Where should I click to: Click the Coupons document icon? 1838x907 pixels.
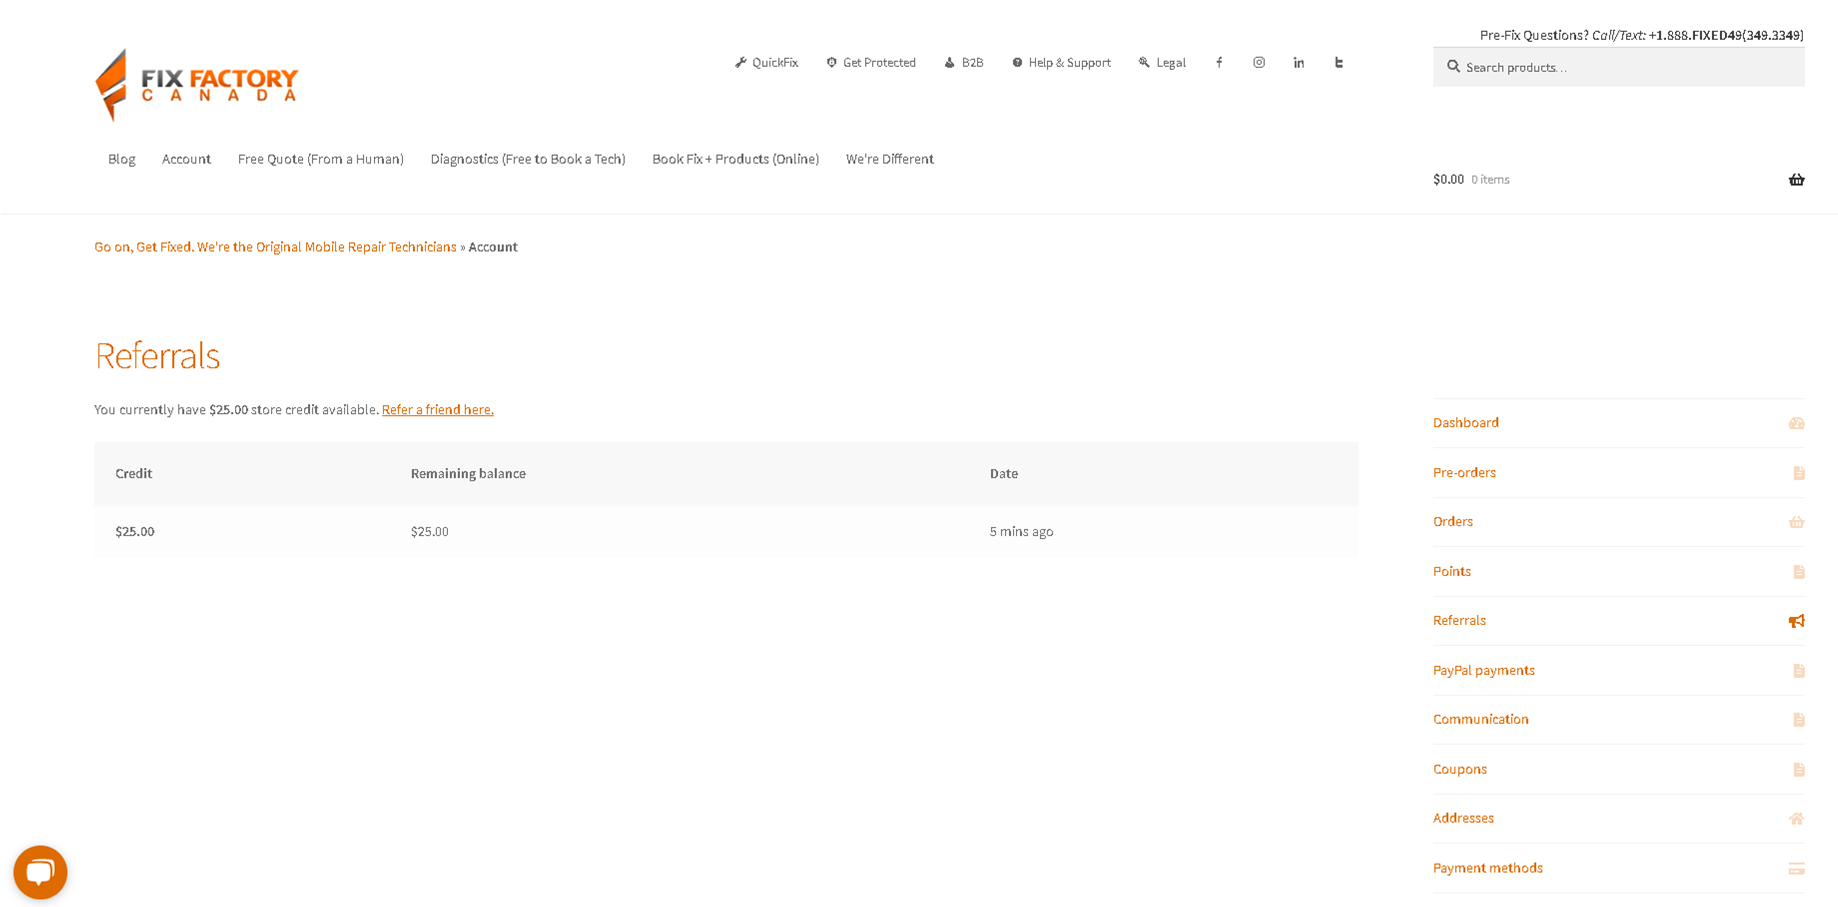click(1798, 770)
